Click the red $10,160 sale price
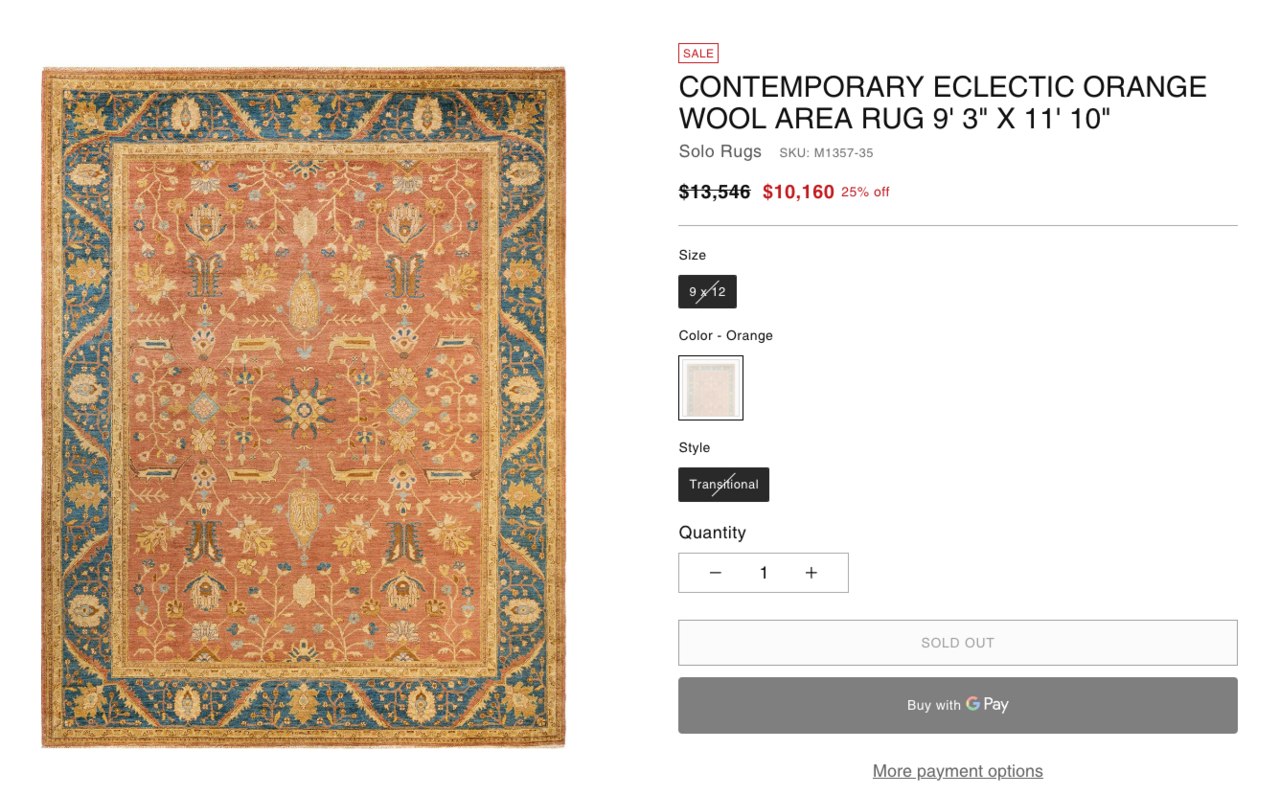Screen dimensions: 1280x795 point(797,192)
